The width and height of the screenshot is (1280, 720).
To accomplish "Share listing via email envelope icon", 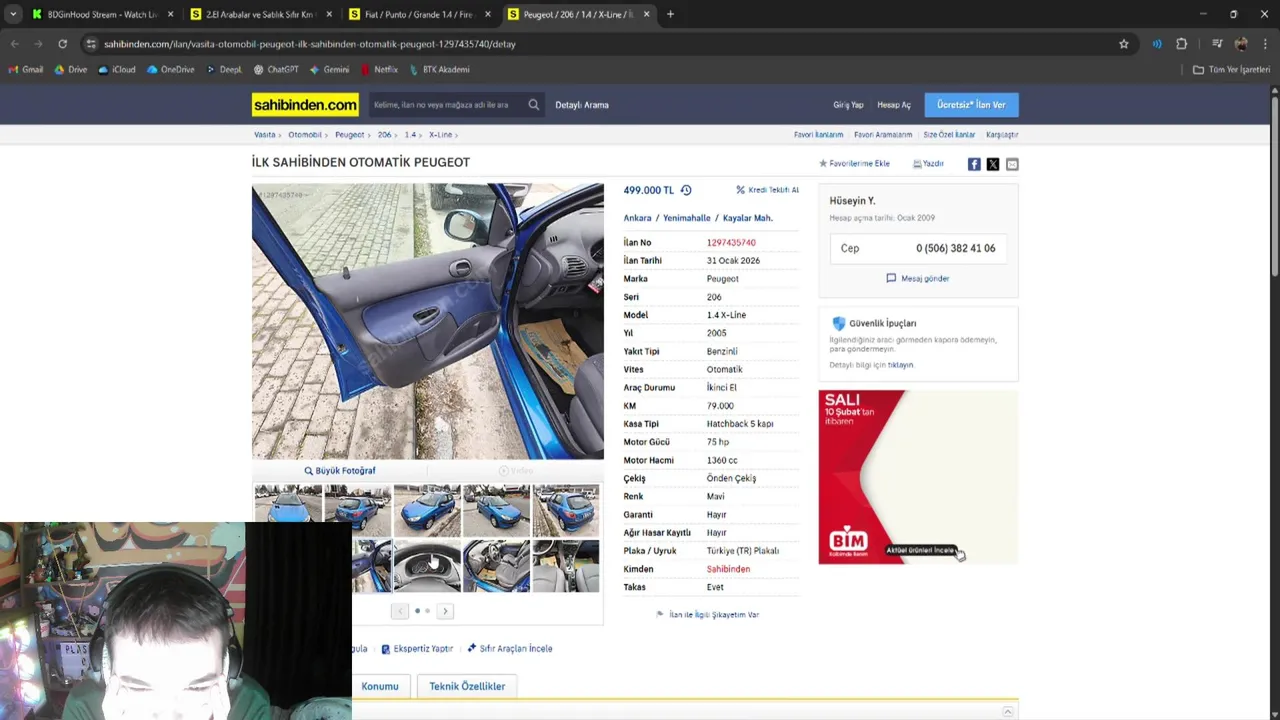I will tap(1012, 164).
